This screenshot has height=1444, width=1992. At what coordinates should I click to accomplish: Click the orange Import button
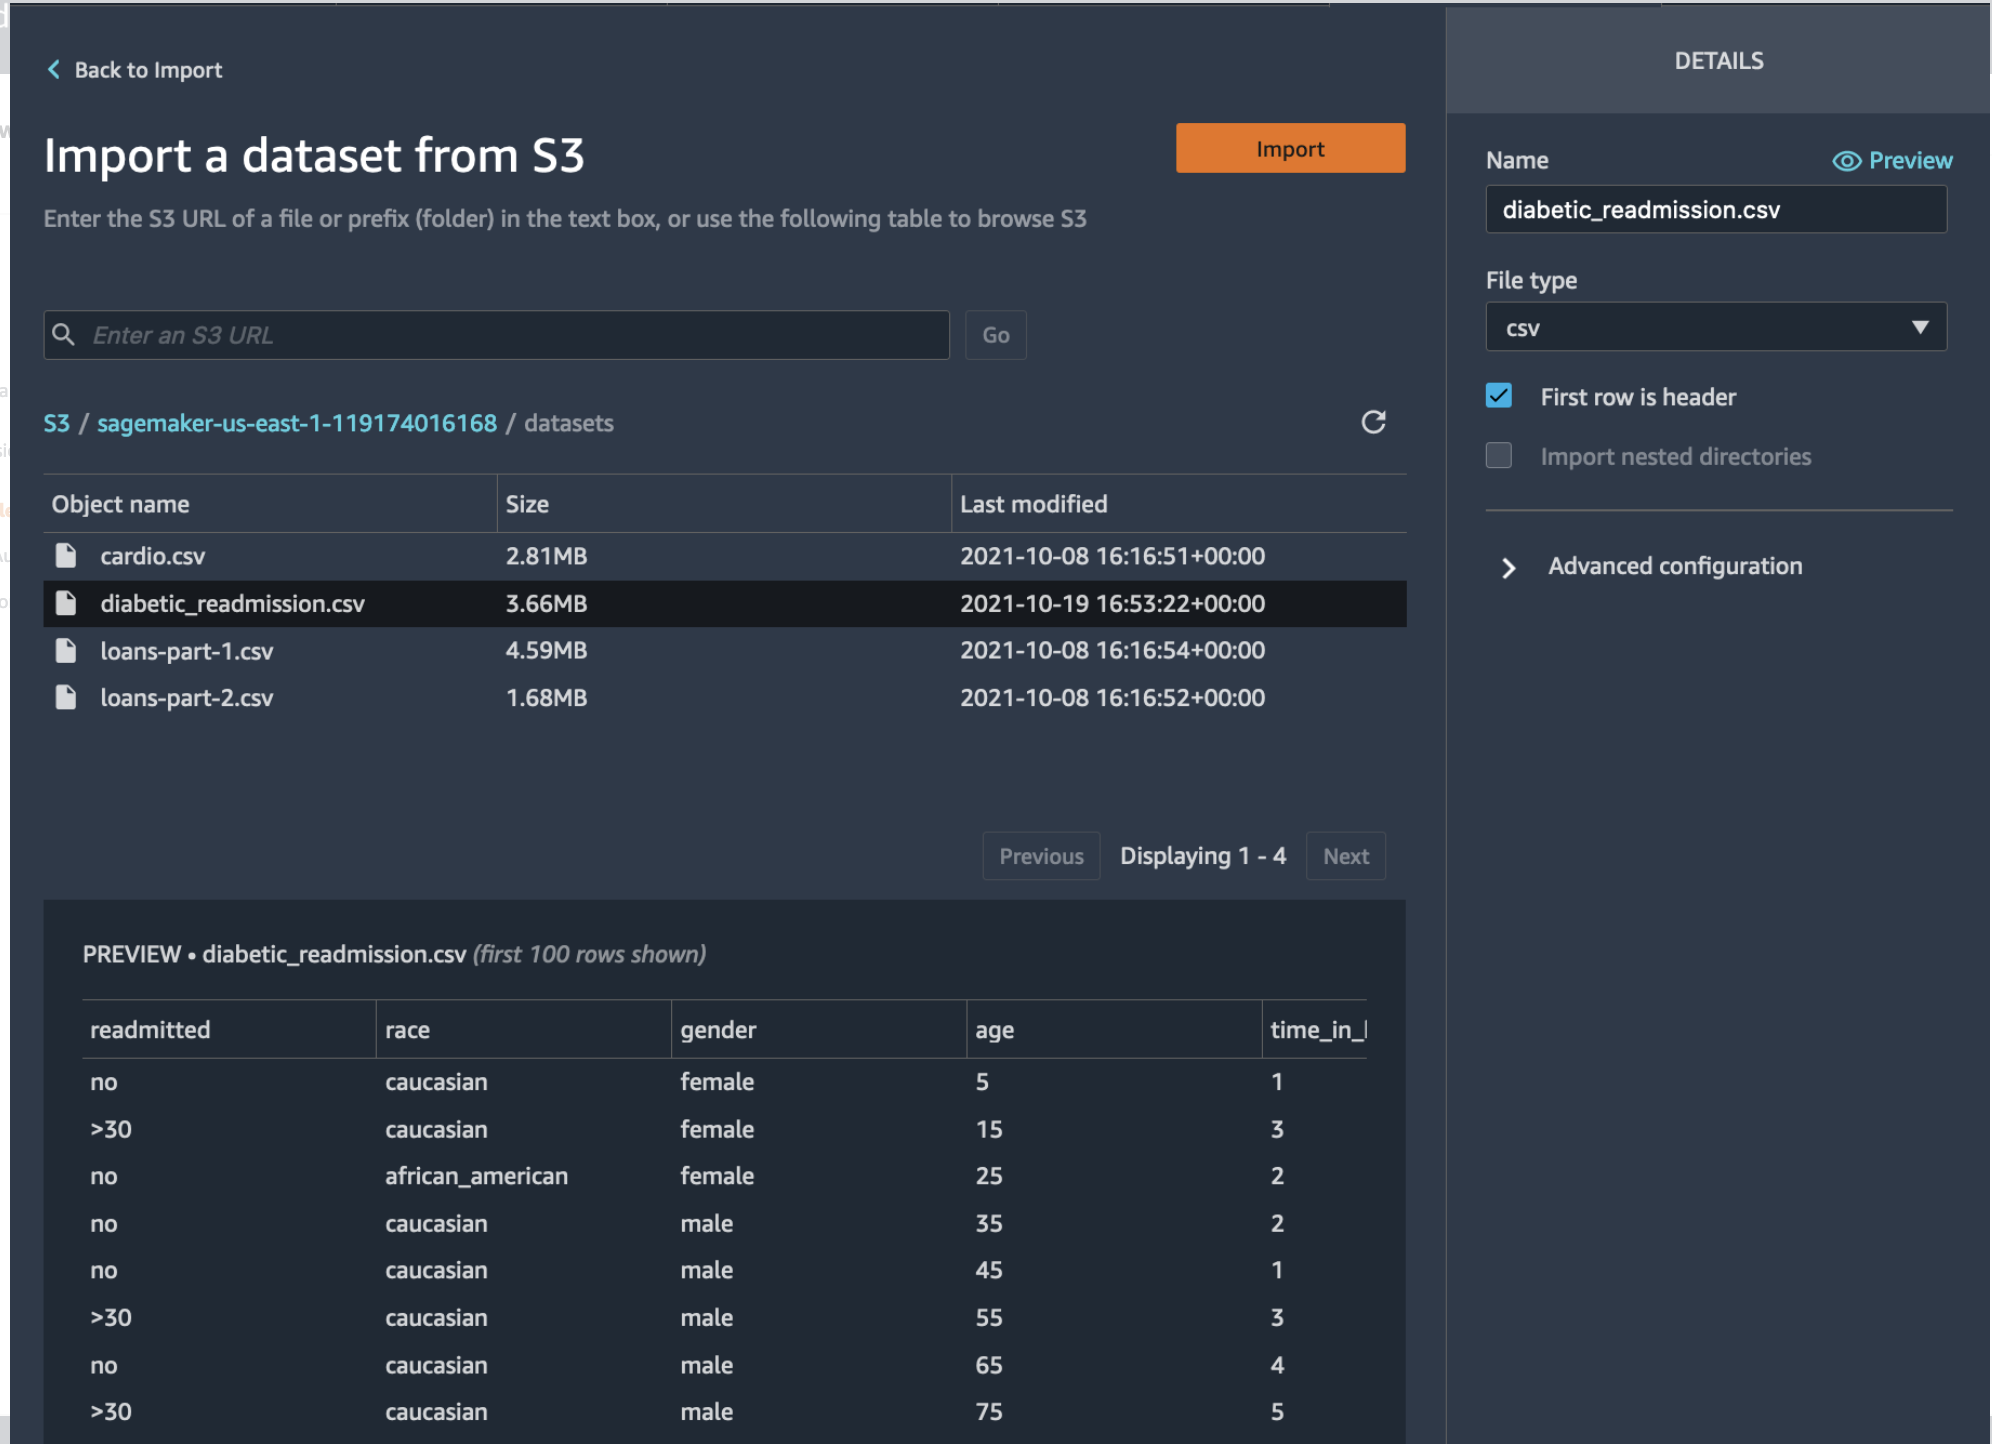pos(1290,148)
